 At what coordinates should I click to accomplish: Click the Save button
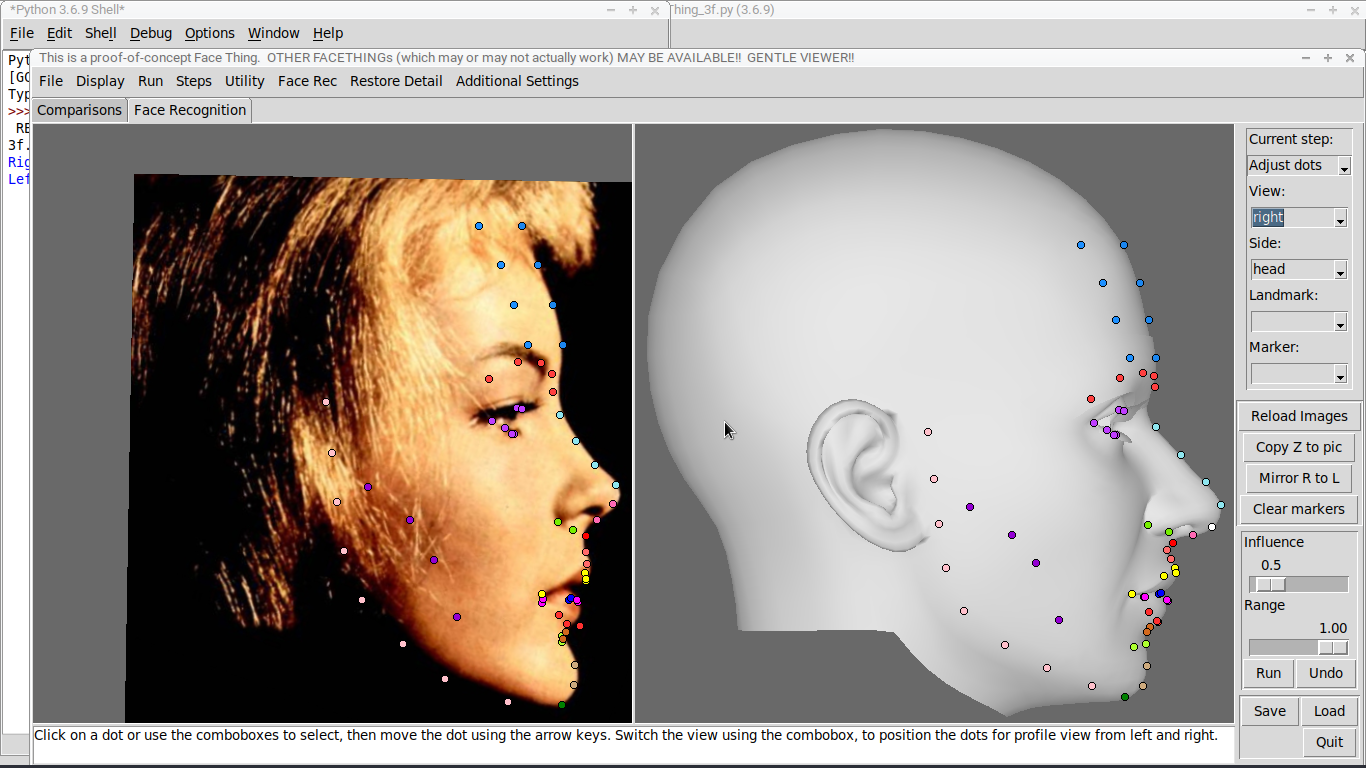(1270, 711)
